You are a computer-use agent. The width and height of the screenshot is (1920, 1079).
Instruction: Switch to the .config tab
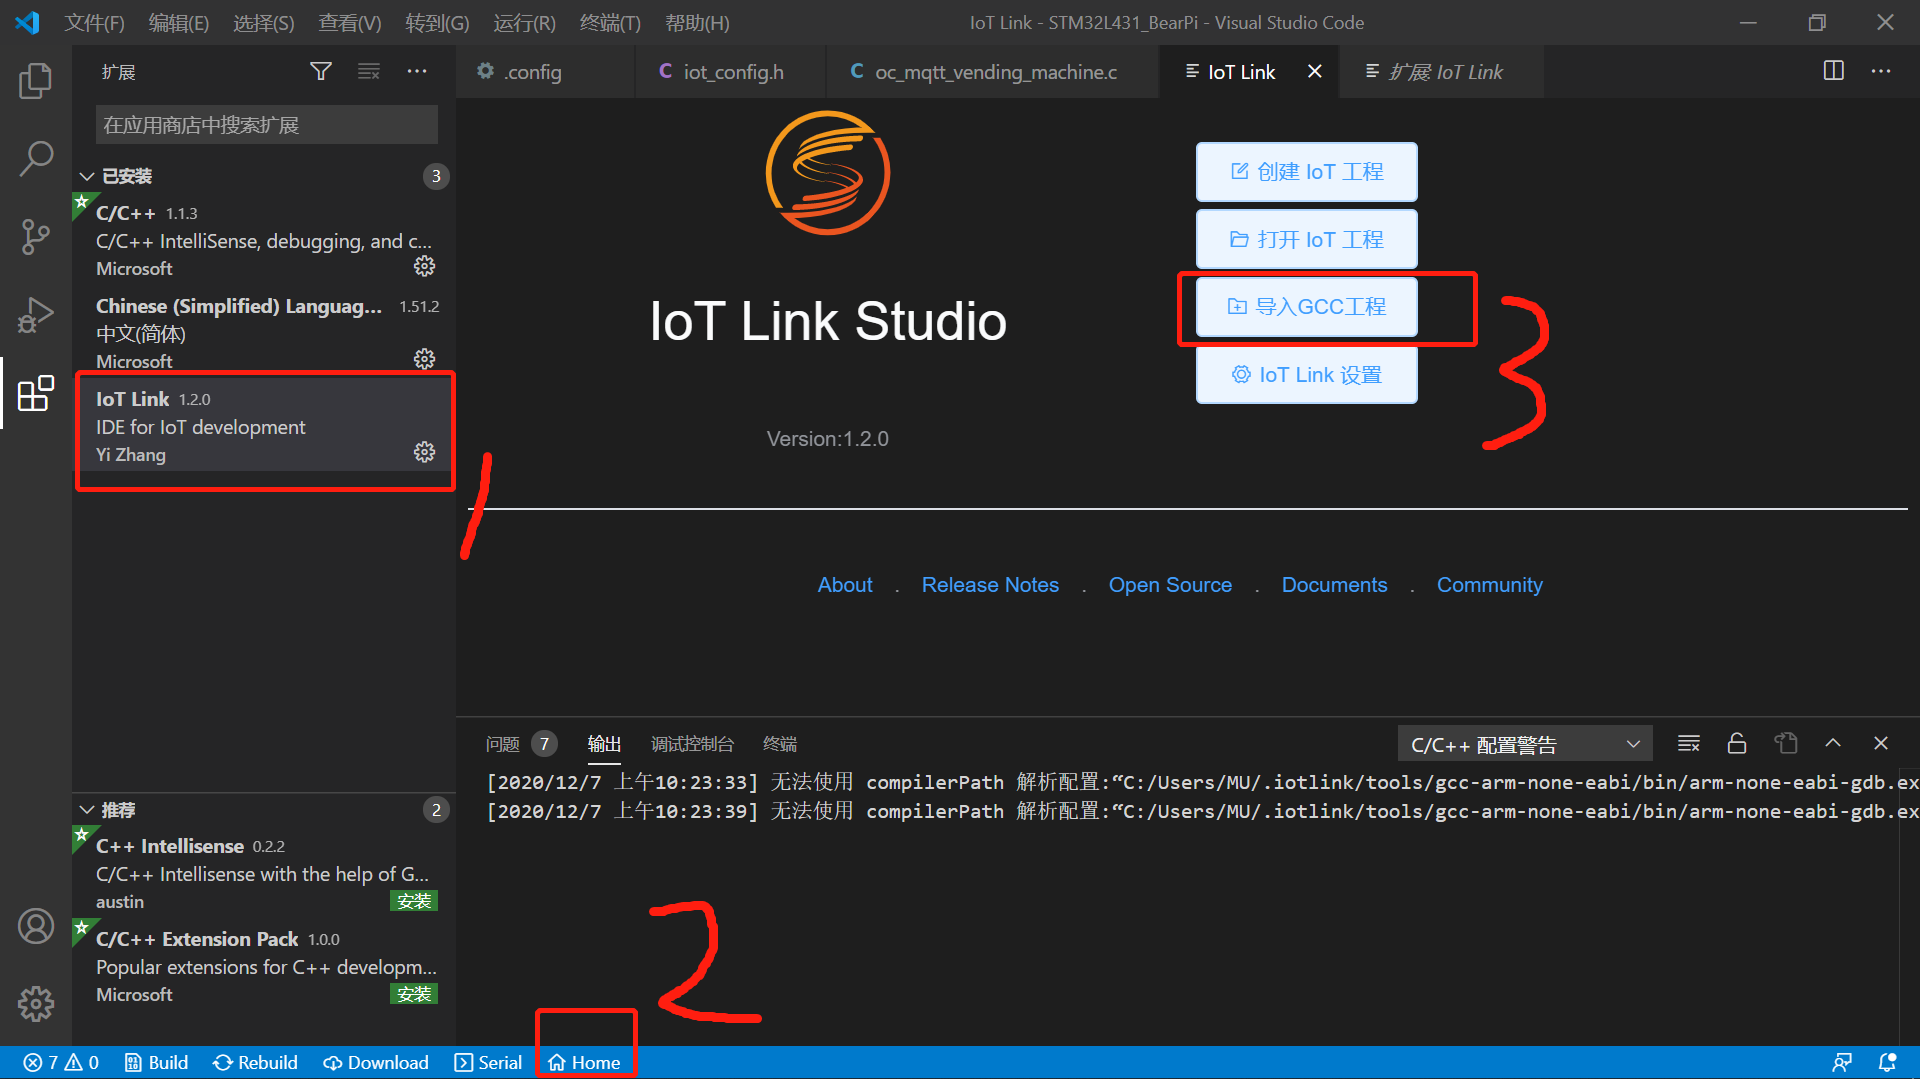pyautogui.click(x=545, y=71)
